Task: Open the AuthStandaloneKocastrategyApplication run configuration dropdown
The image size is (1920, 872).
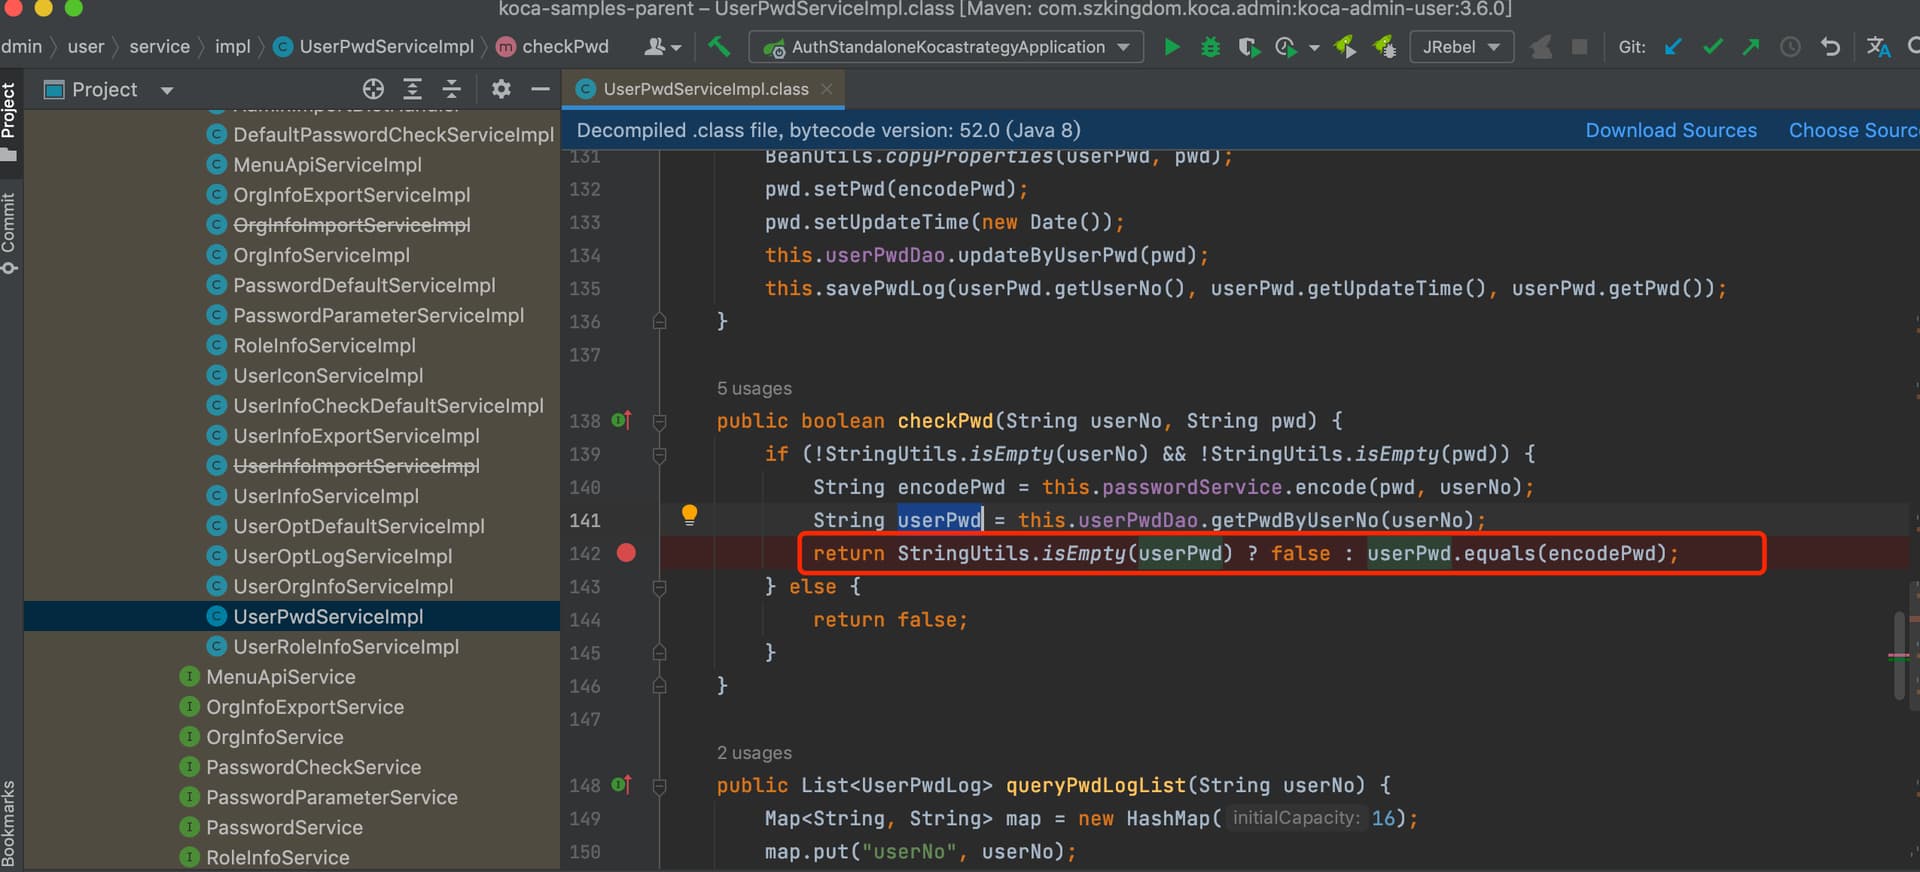Action: point(947,47)
